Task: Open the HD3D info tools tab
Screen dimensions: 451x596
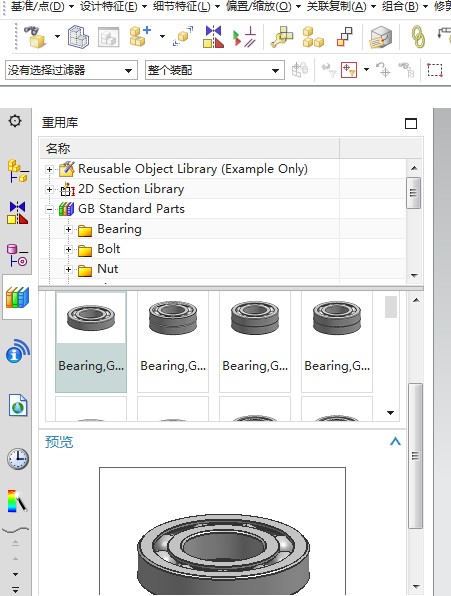Action: click(x=17, y=350)
